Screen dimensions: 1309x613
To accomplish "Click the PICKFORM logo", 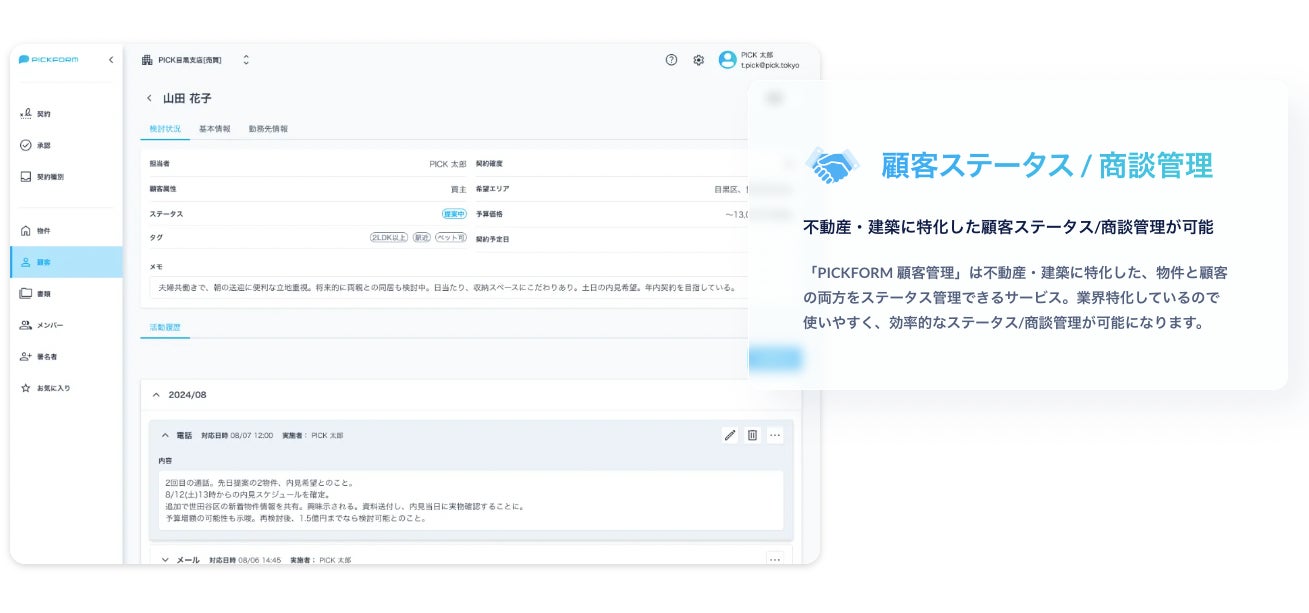I will 48,60.
